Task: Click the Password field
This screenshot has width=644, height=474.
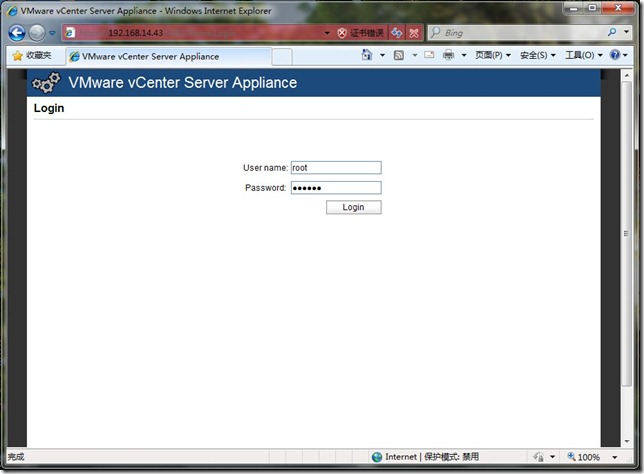Action: (336, 188)
